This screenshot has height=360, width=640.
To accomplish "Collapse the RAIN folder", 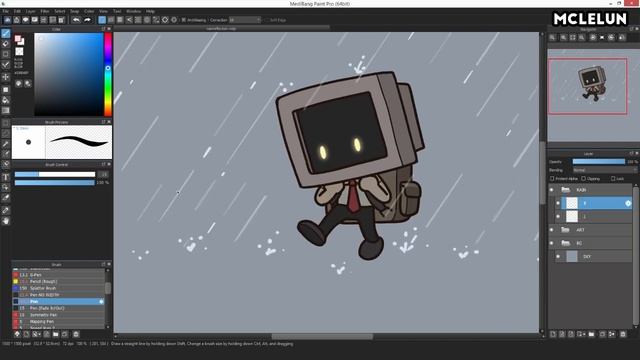I will tap(565, 190).
